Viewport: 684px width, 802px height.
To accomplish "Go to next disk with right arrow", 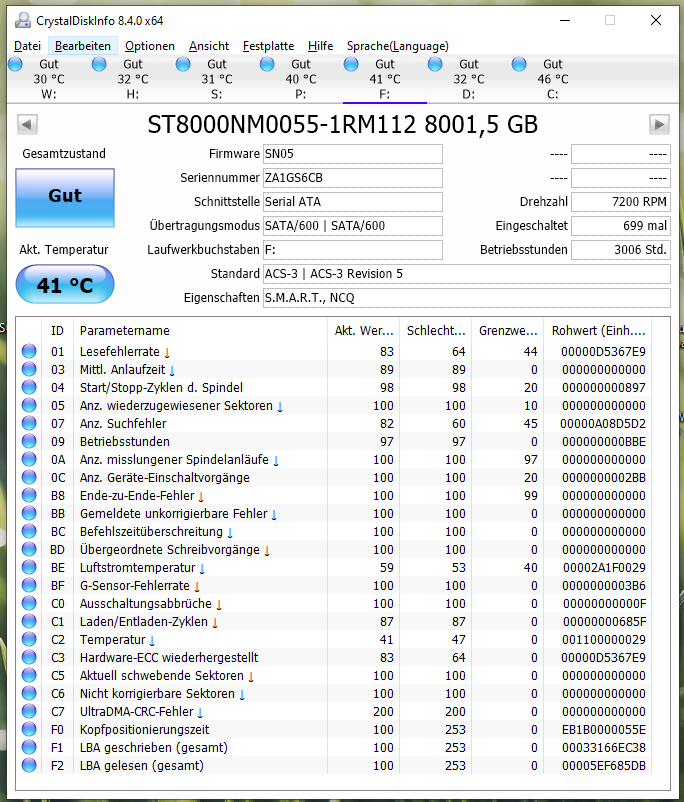I will 659,124.
